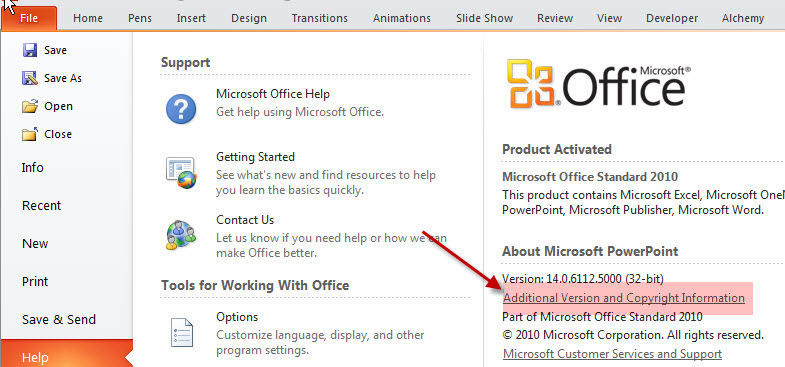The image size is (785, 367).
Task: Open the Save & Send section
Action: pyautogui.click(x=59, y=319)
